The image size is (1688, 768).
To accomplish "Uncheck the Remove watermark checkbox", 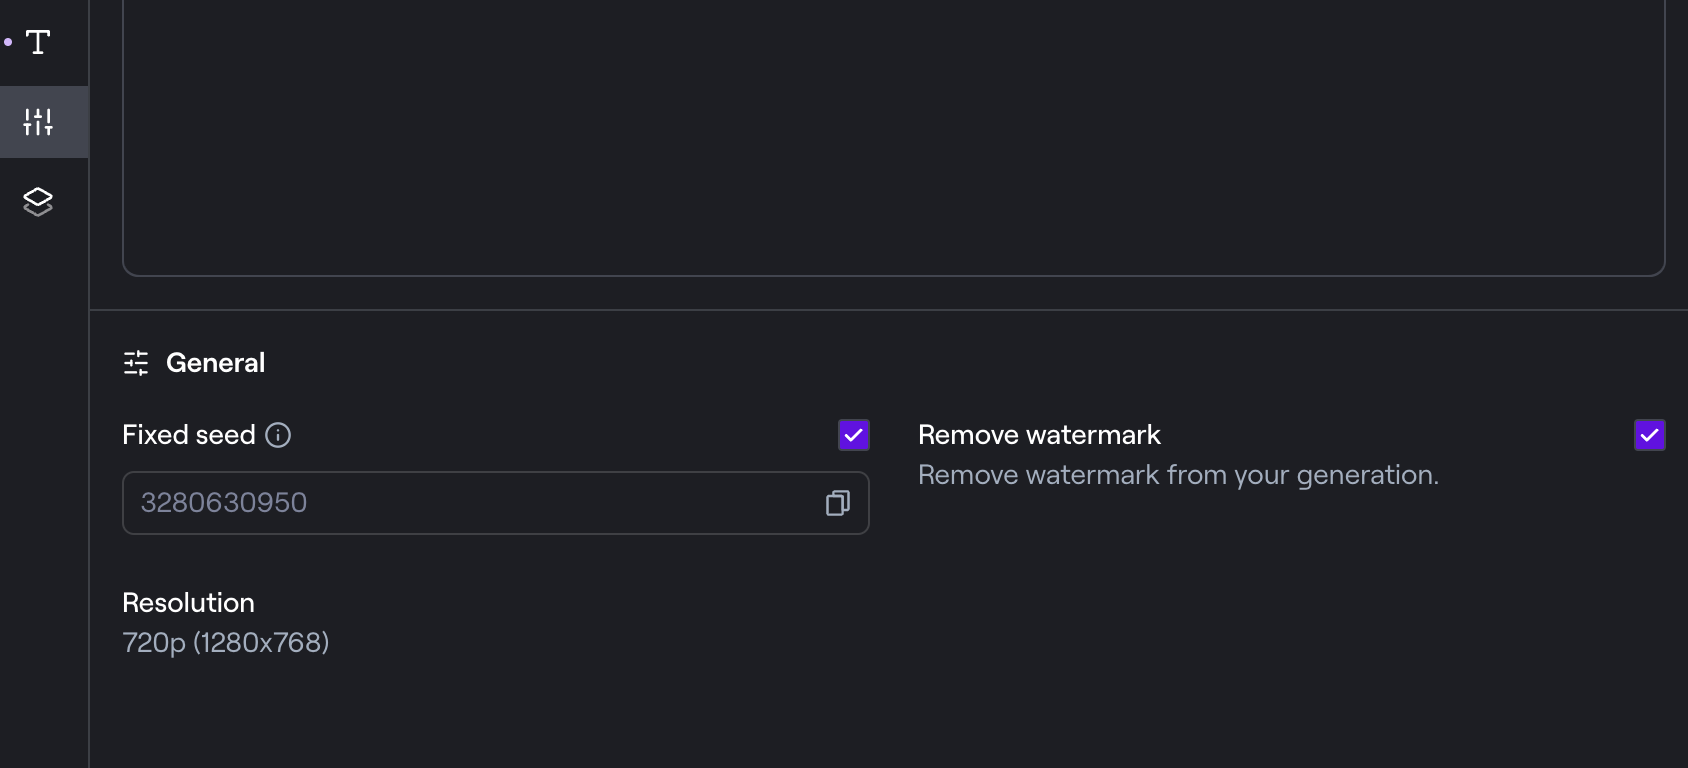I will 1650,435.
